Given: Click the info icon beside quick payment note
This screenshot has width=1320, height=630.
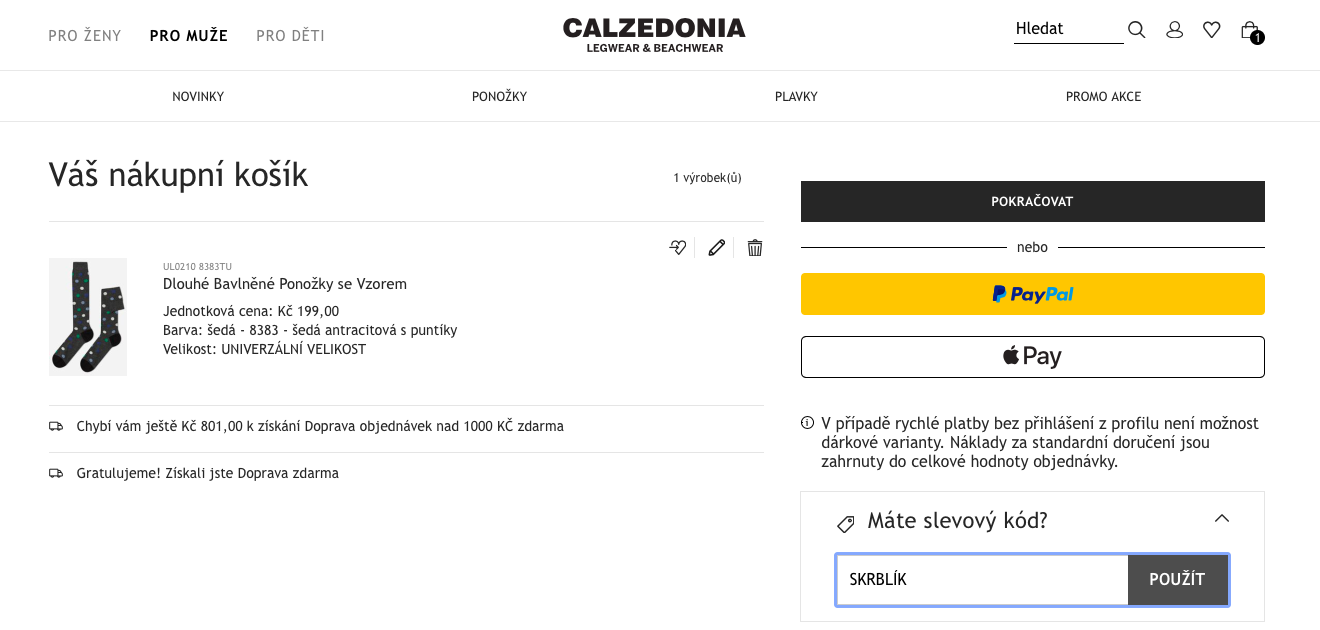Looking at the screenshot, I should click(x=808, y=423).
